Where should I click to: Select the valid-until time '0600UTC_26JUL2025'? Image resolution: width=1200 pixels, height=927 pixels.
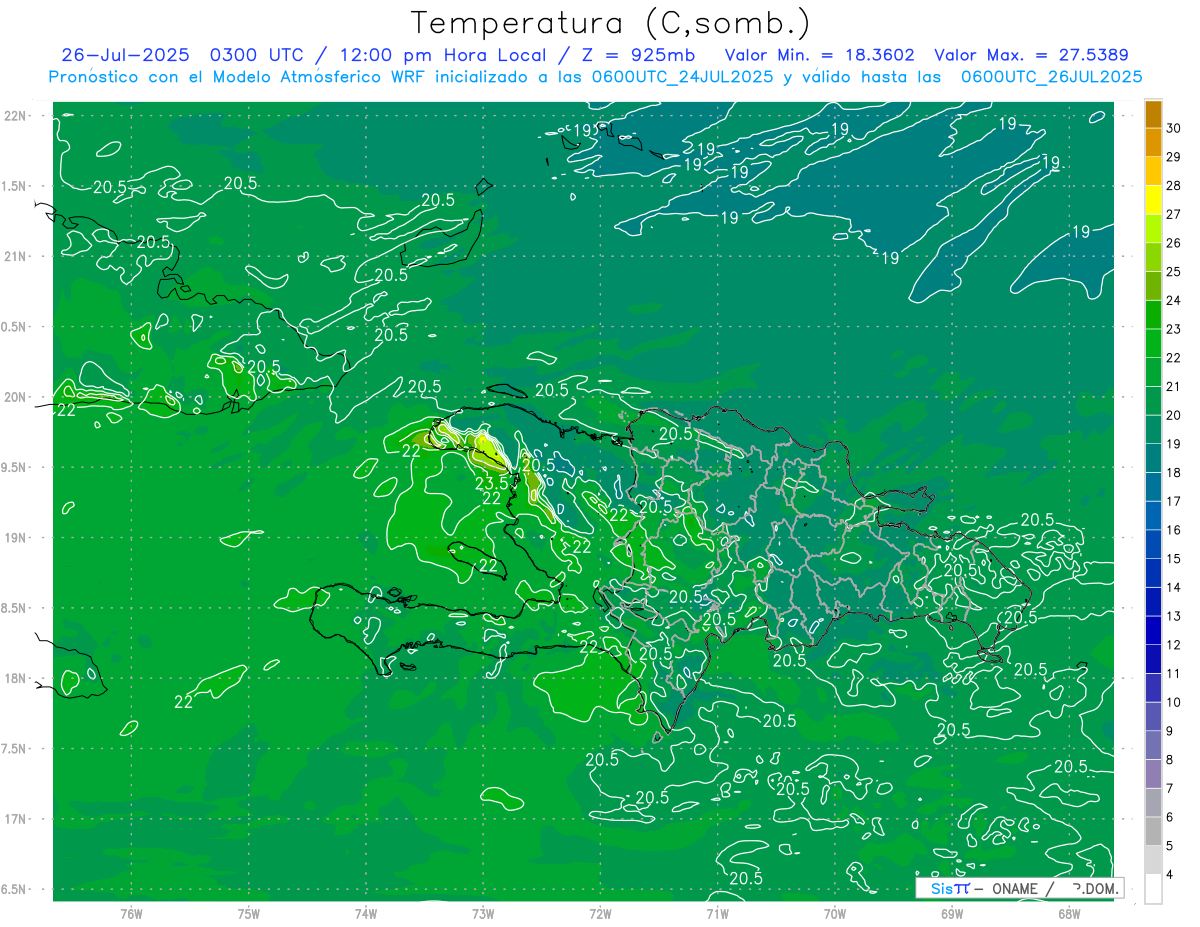click(1051, 76)
